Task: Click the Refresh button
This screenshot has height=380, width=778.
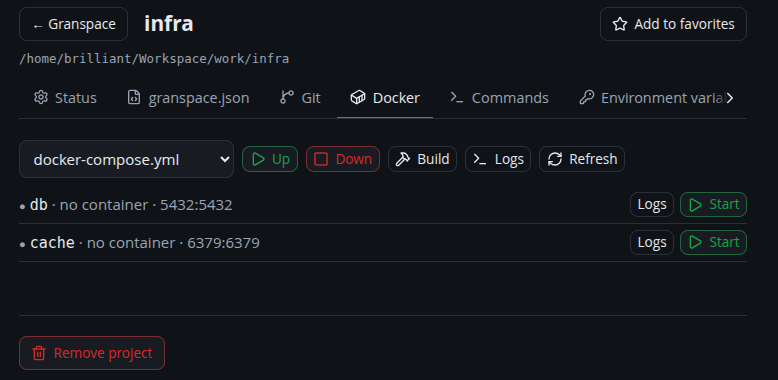Action: 582,159
